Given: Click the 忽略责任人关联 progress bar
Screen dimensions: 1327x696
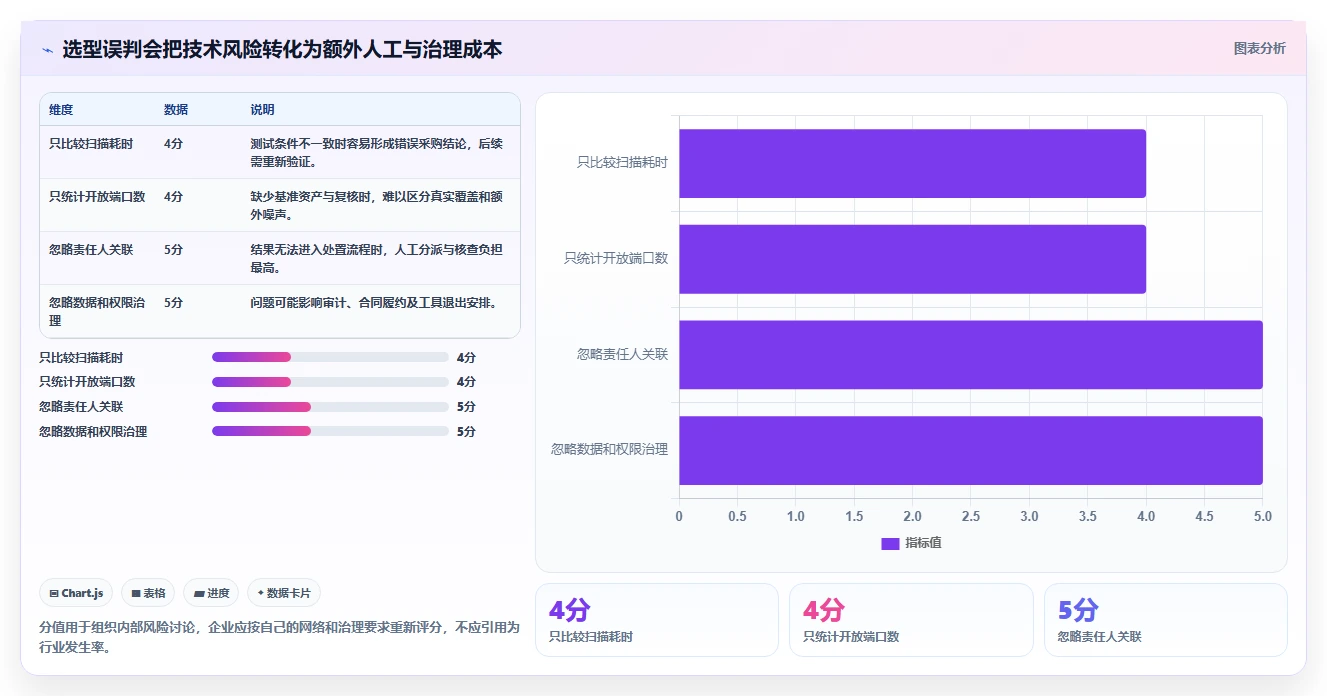Looking at the screenshot, I should pyautogui.click(x=330, y=407).
